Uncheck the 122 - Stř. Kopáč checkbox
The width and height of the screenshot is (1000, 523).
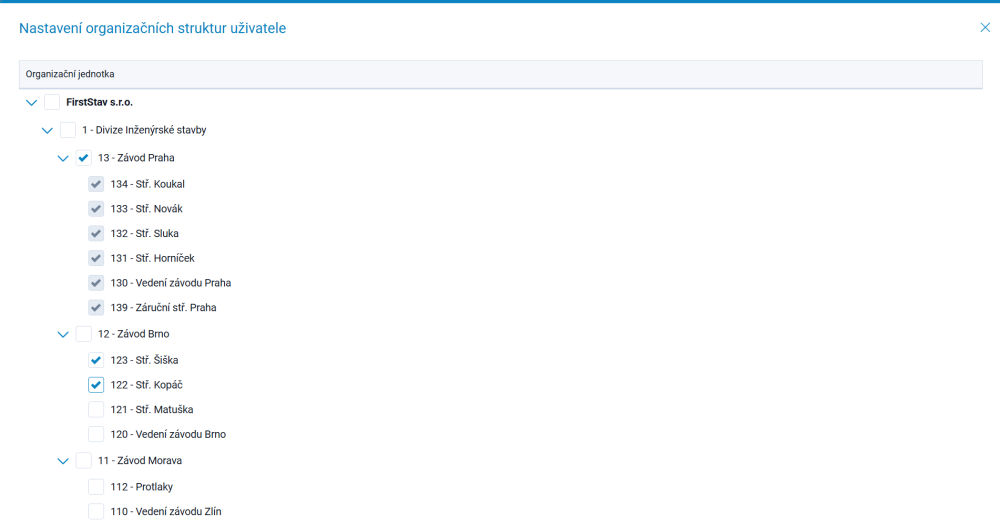click(x=96, y=385)
